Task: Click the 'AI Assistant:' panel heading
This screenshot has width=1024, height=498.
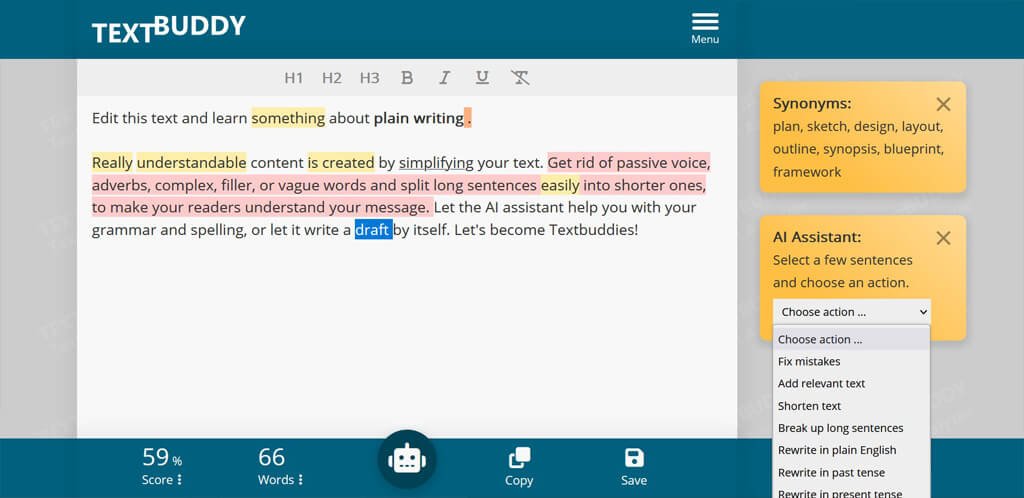Action: 817,237
